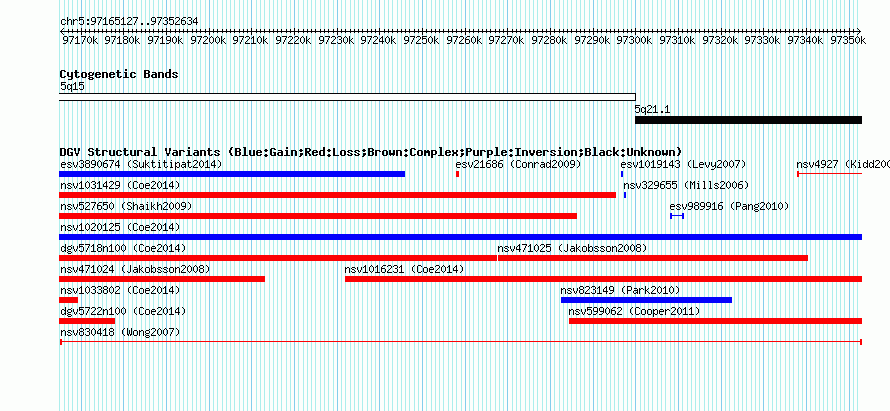Open the esv989916 (Pang2010) label

pyautogui.click(x=729, y=207)
